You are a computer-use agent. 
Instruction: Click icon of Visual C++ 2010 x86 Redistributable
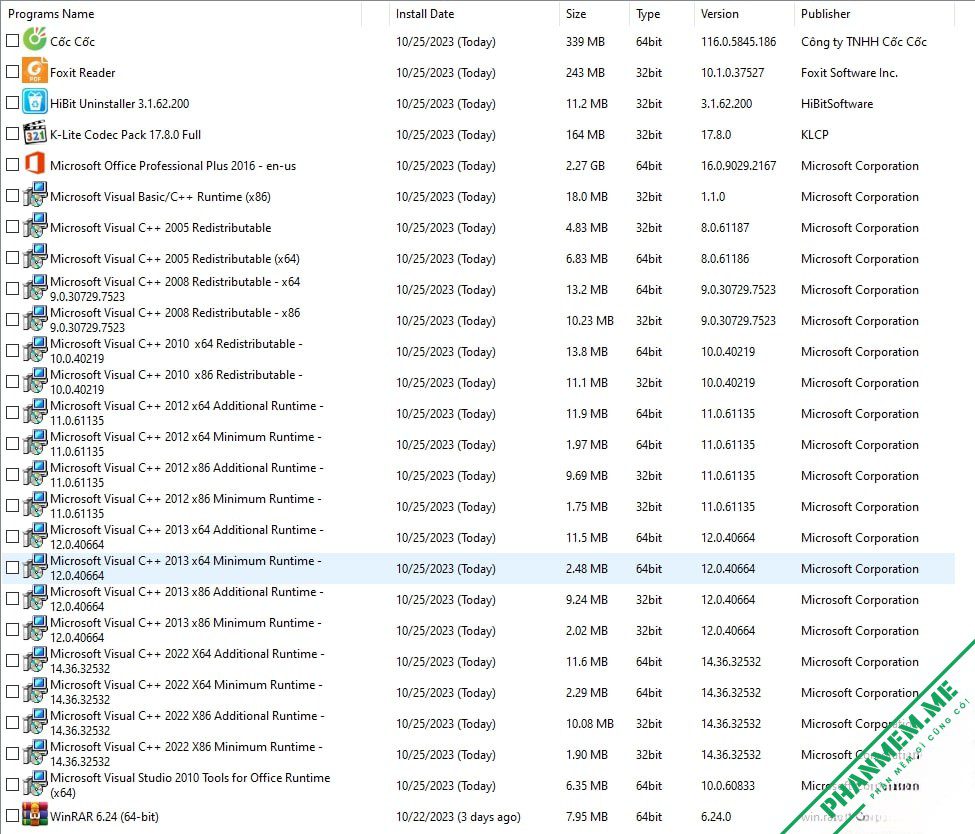[35, 381]
